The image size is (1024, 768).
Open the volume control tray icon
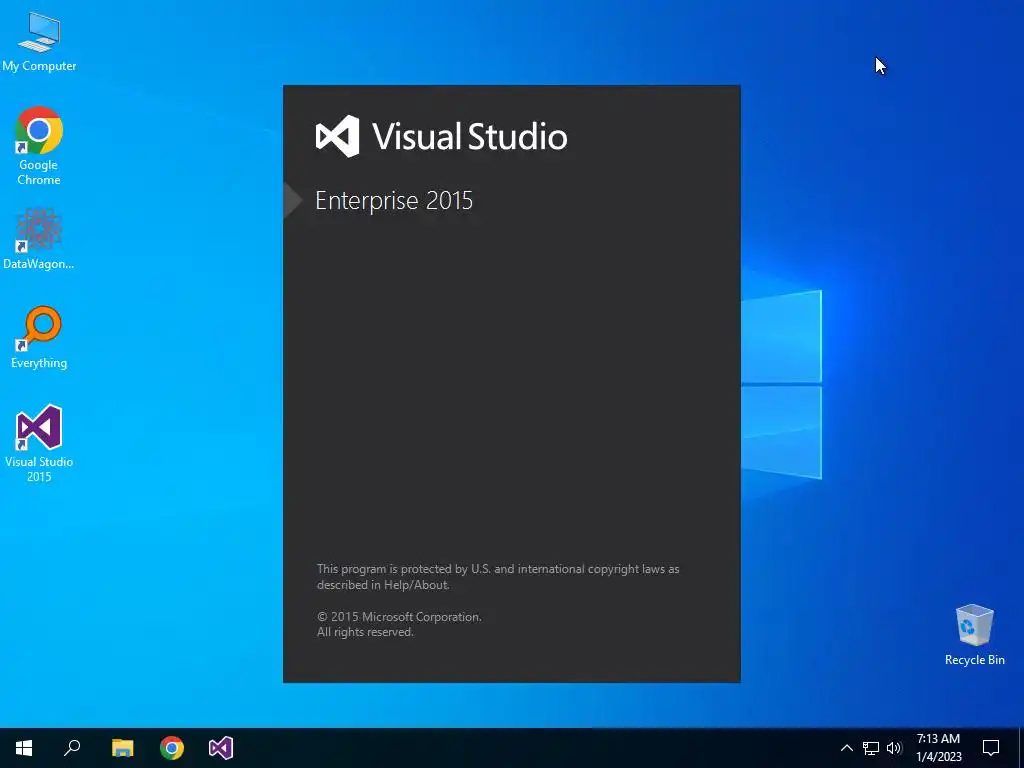(894, 748)
